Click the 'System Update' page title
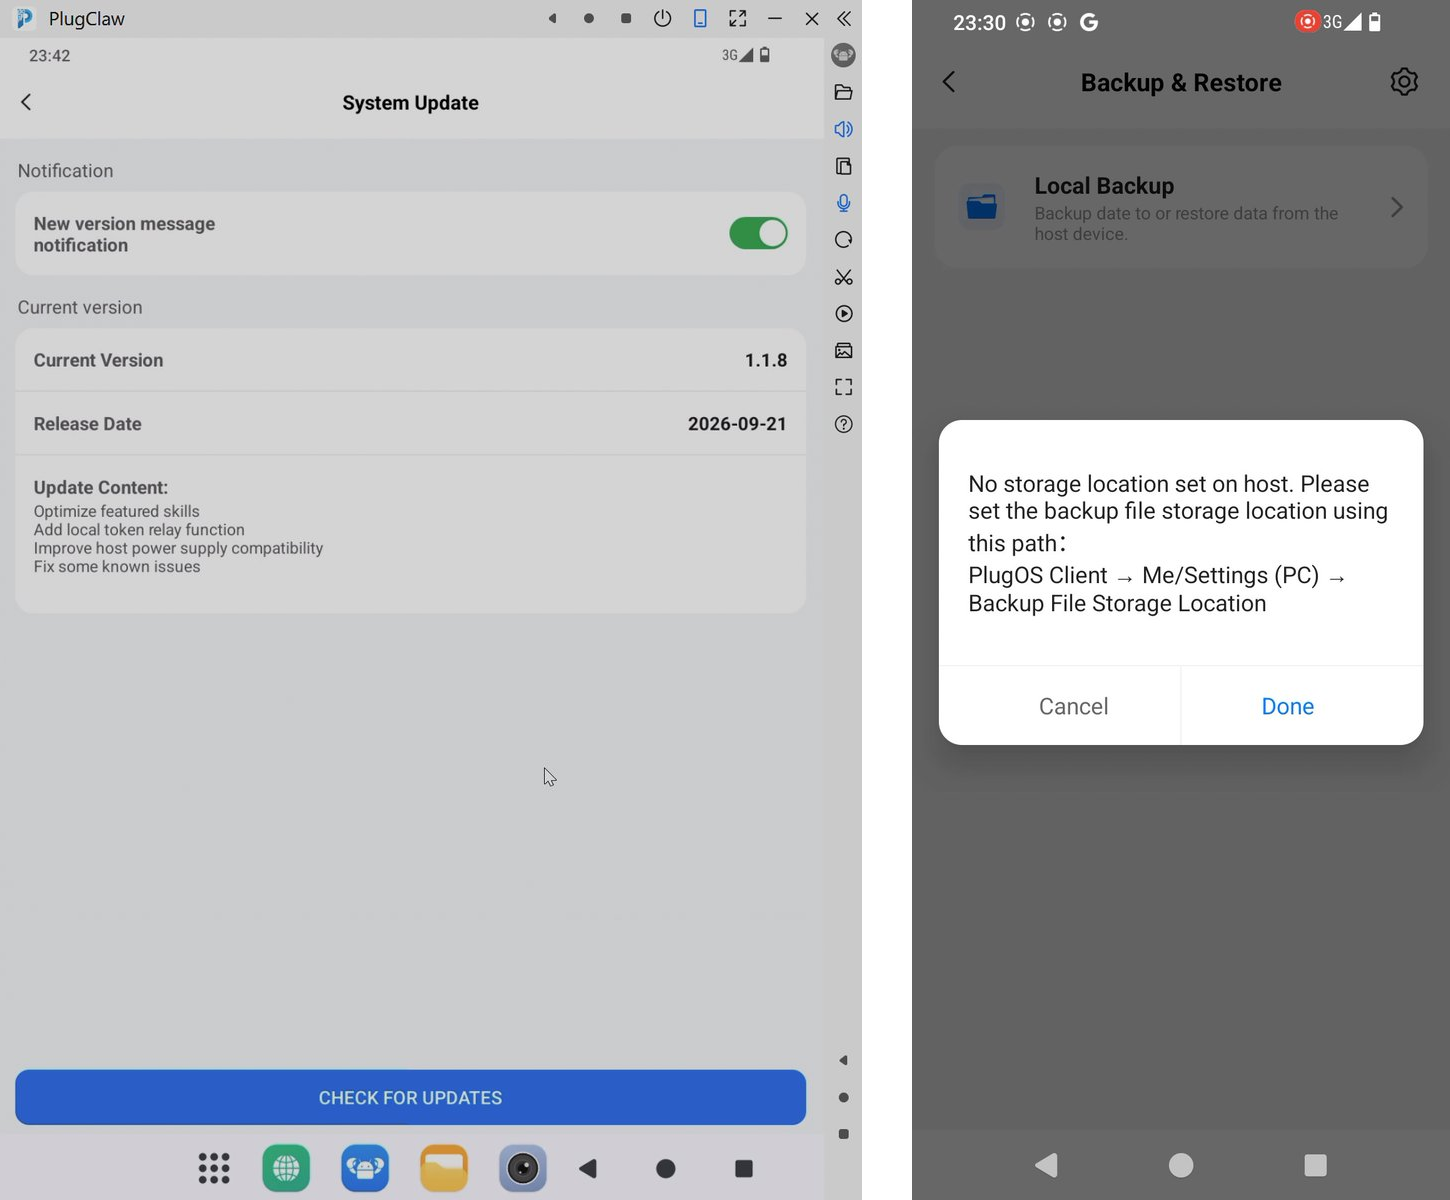The height and width of the screenshot is (1200, 1450). coord(410,103)
